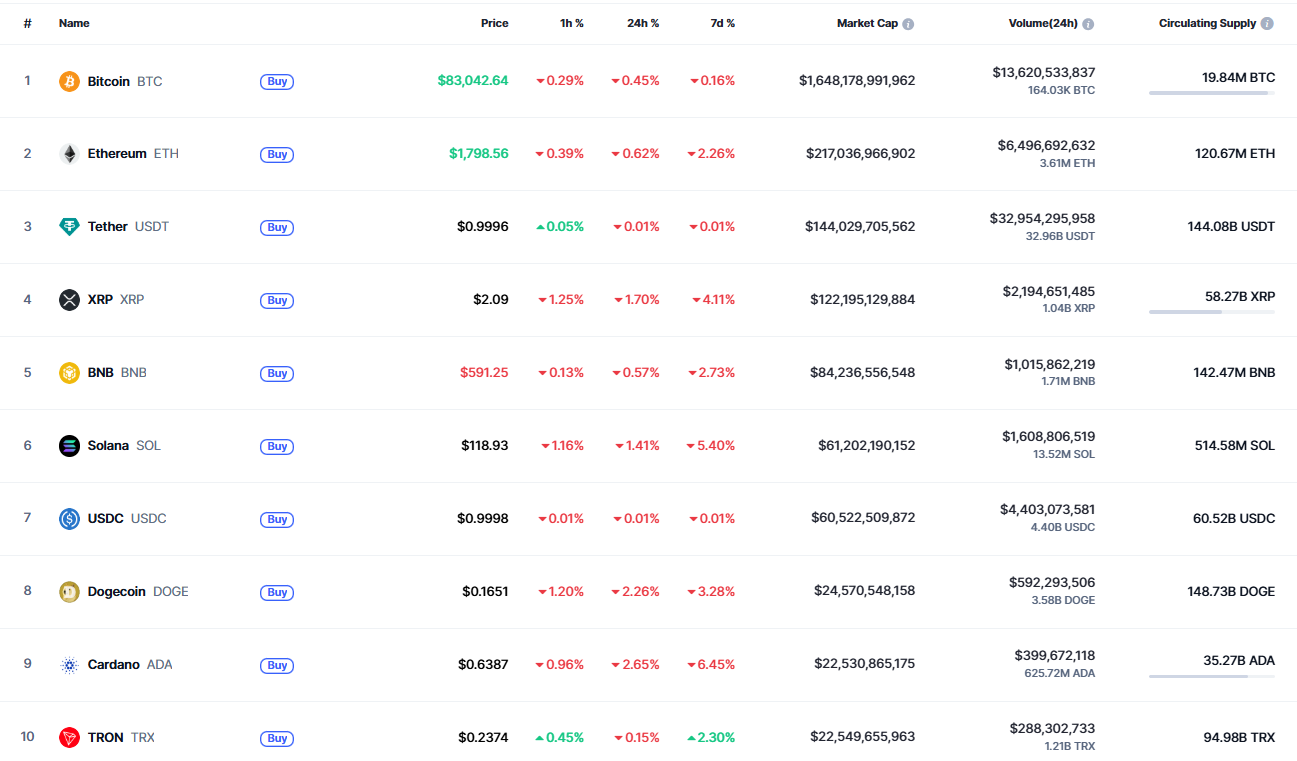Viewport: 1297px width, 761px height.
Task: Click the Bitcoin circulating supply progress bar
Action: (x=1211, y=93)
